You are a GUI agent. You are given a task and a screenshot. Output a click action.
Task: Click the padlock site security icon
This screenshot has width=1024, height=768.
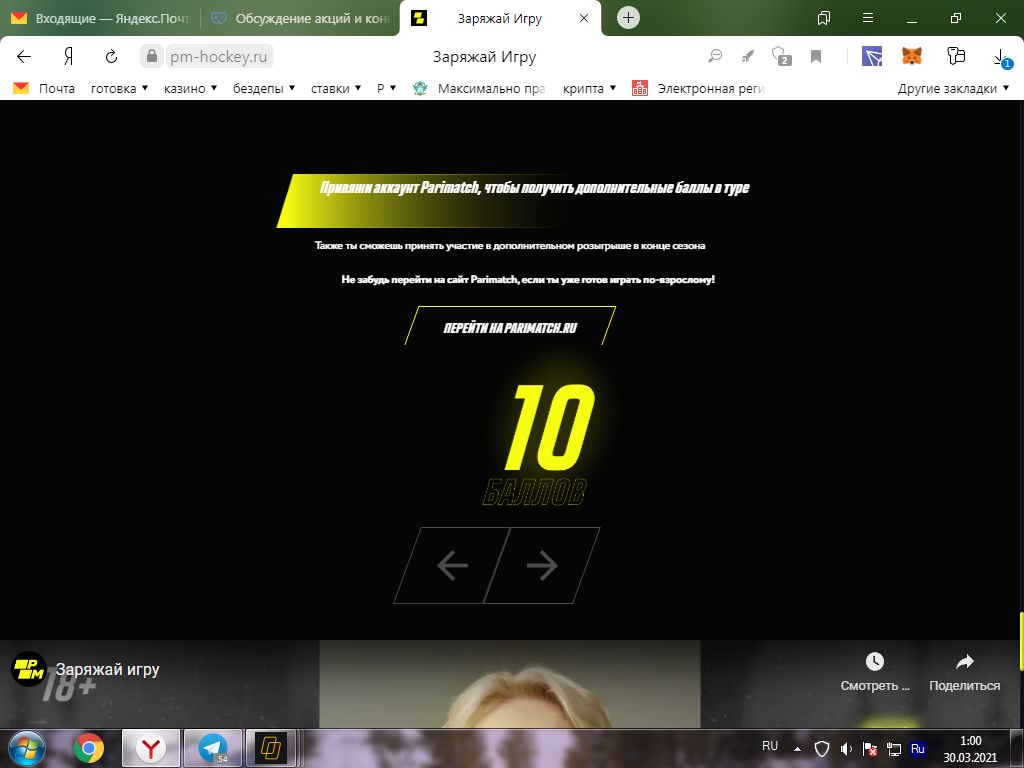pos(152,56)
